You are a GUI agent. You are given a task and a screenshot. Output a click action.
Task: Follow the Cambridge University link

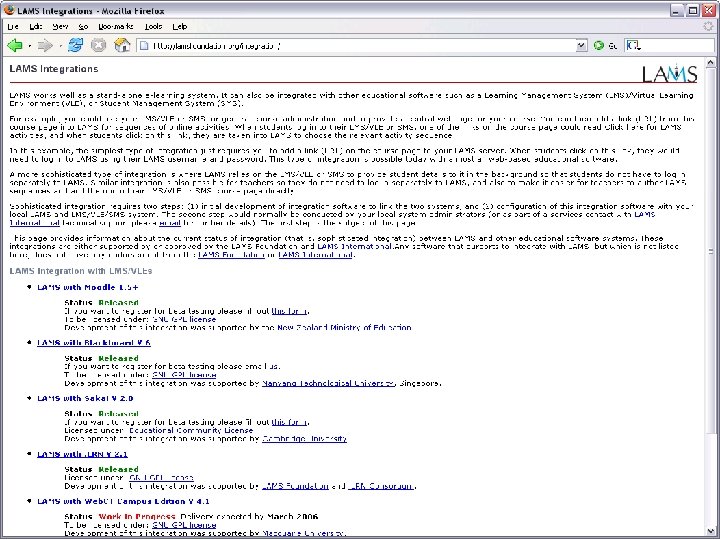click(x=304, y=439)
